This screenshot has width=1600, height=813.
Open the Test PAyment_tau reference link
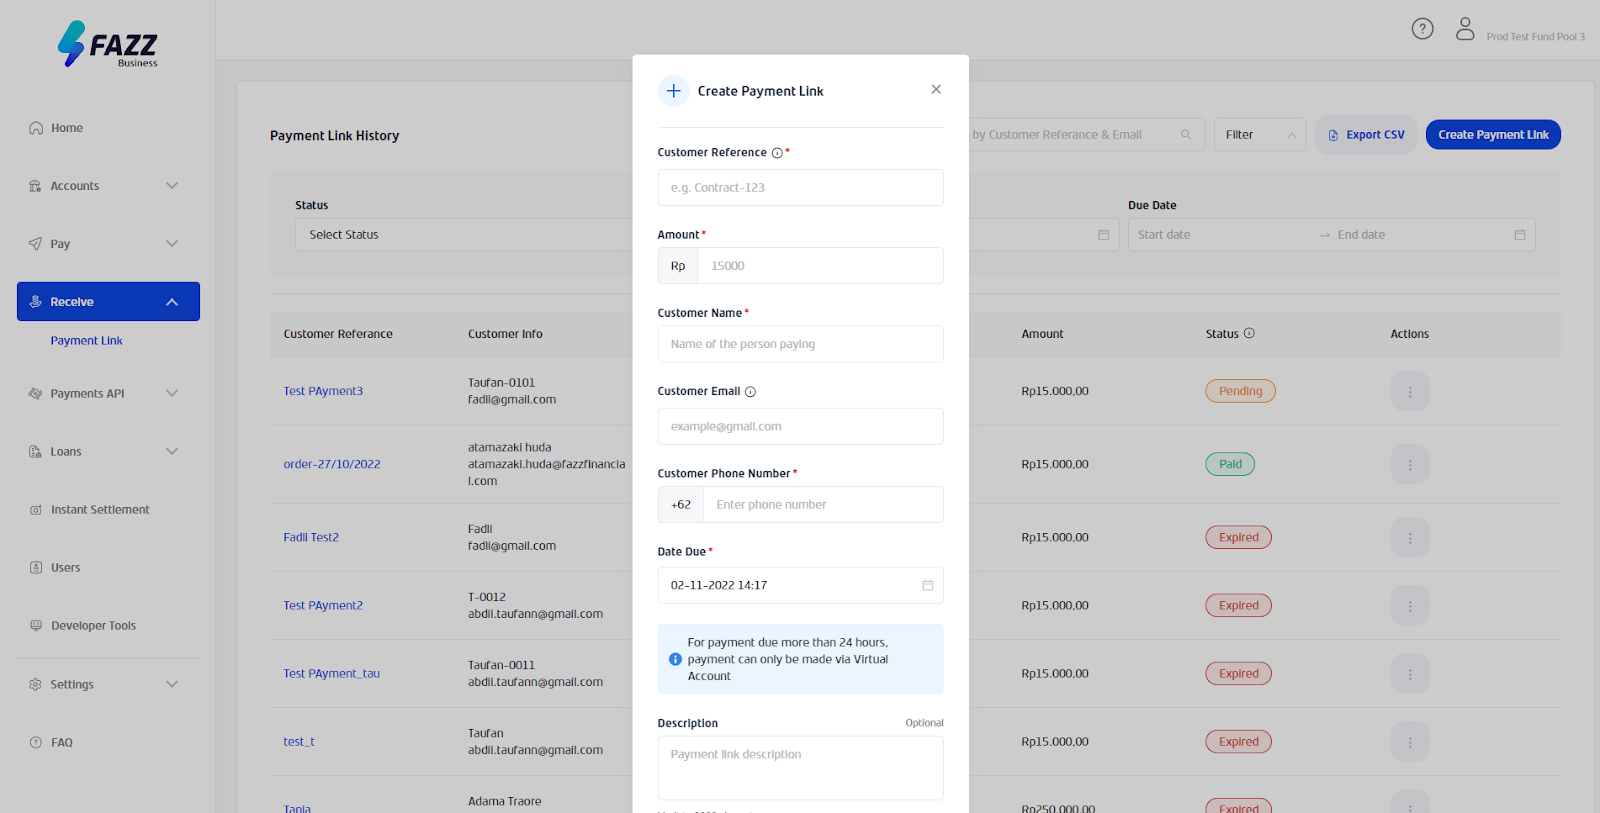point(332,674)
